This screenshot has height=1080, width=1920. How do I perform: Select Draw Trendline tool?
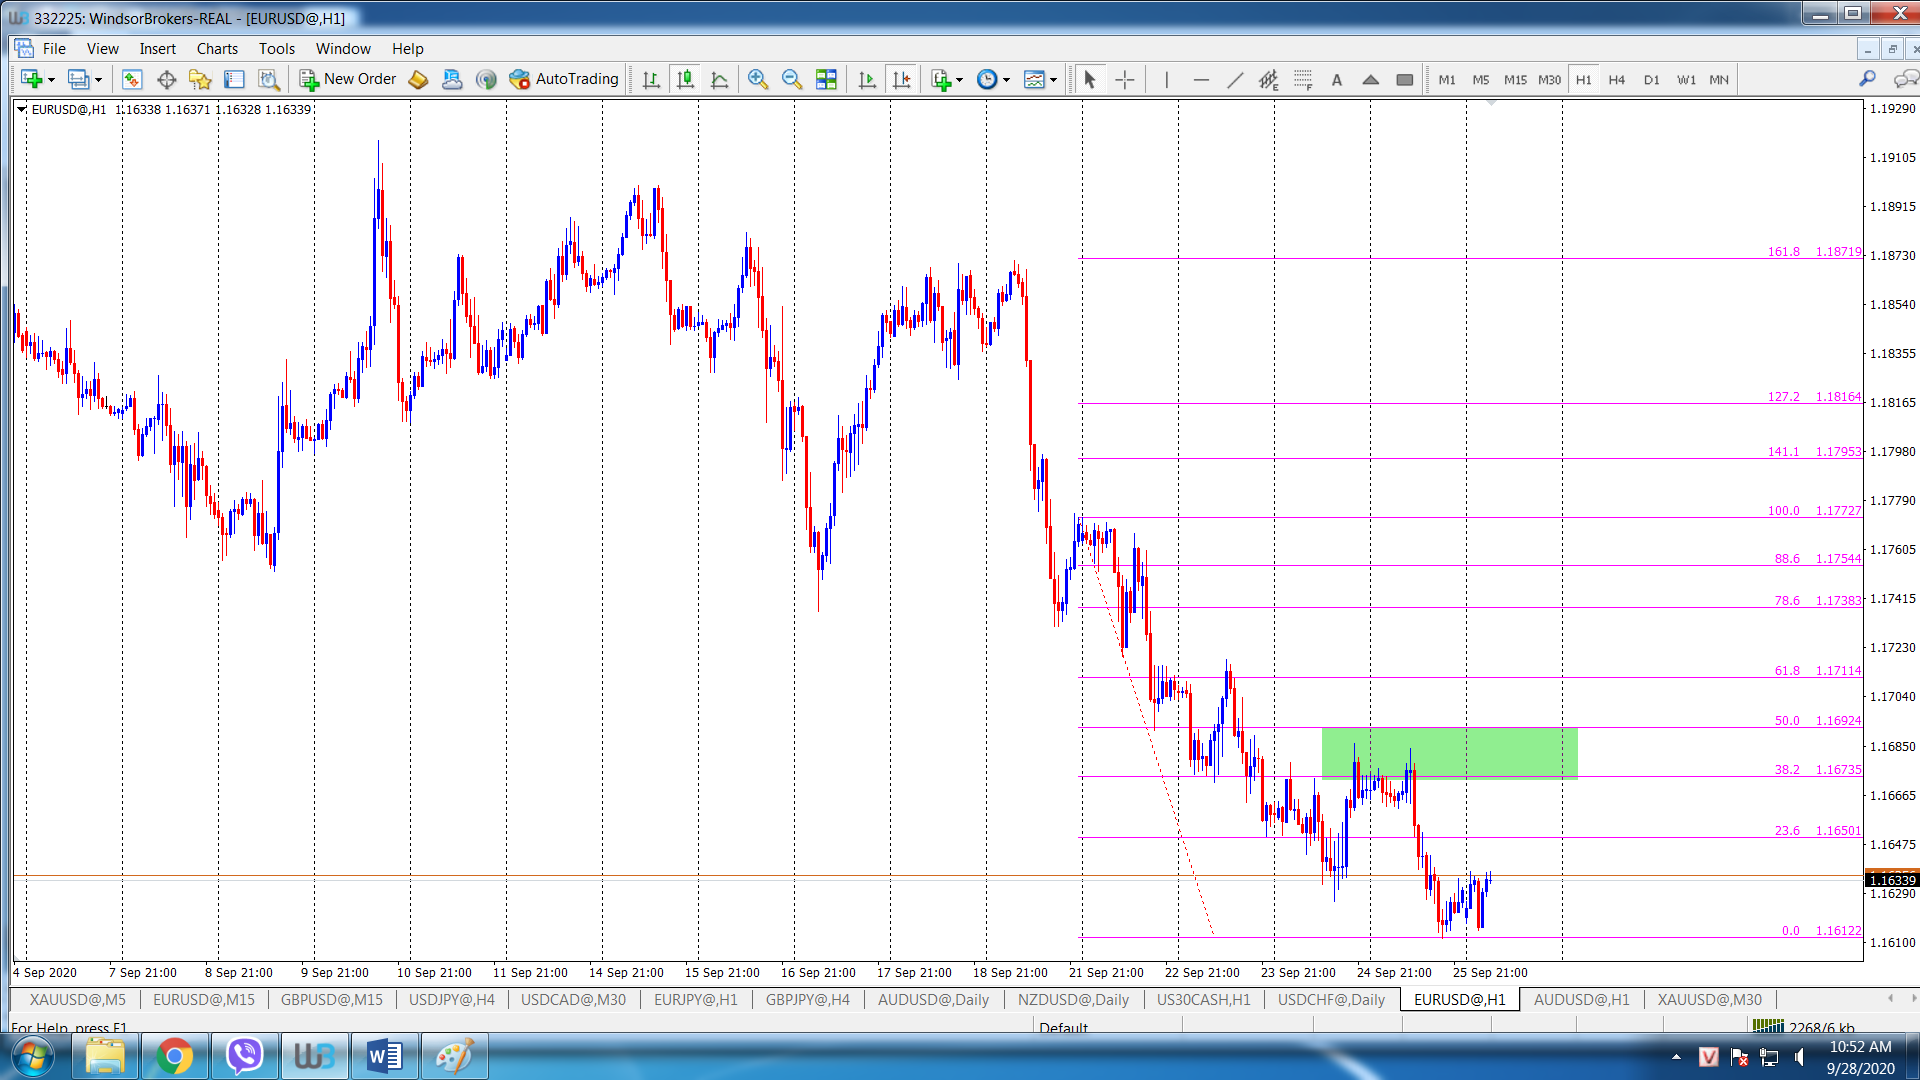[x=1235, y=79]
